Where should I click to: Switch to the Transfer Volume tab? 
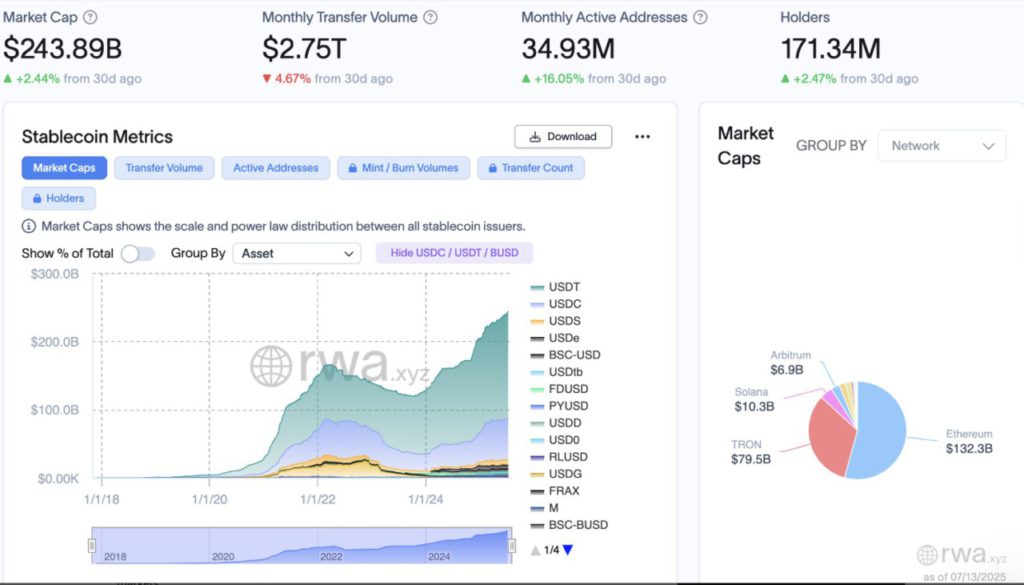click(164, 168)
